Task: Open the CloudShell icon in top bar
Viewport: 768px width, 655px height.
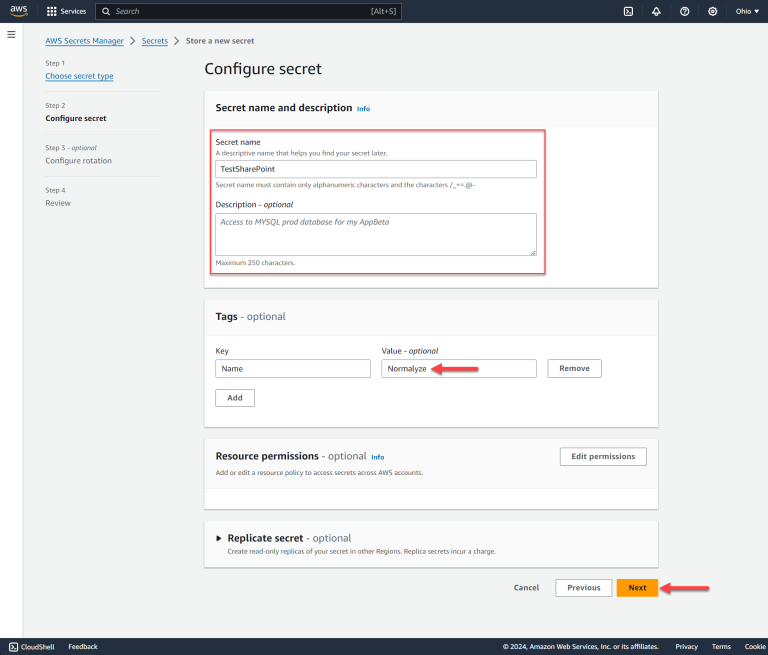Action: pyautogui.click(x=627, y=11)
